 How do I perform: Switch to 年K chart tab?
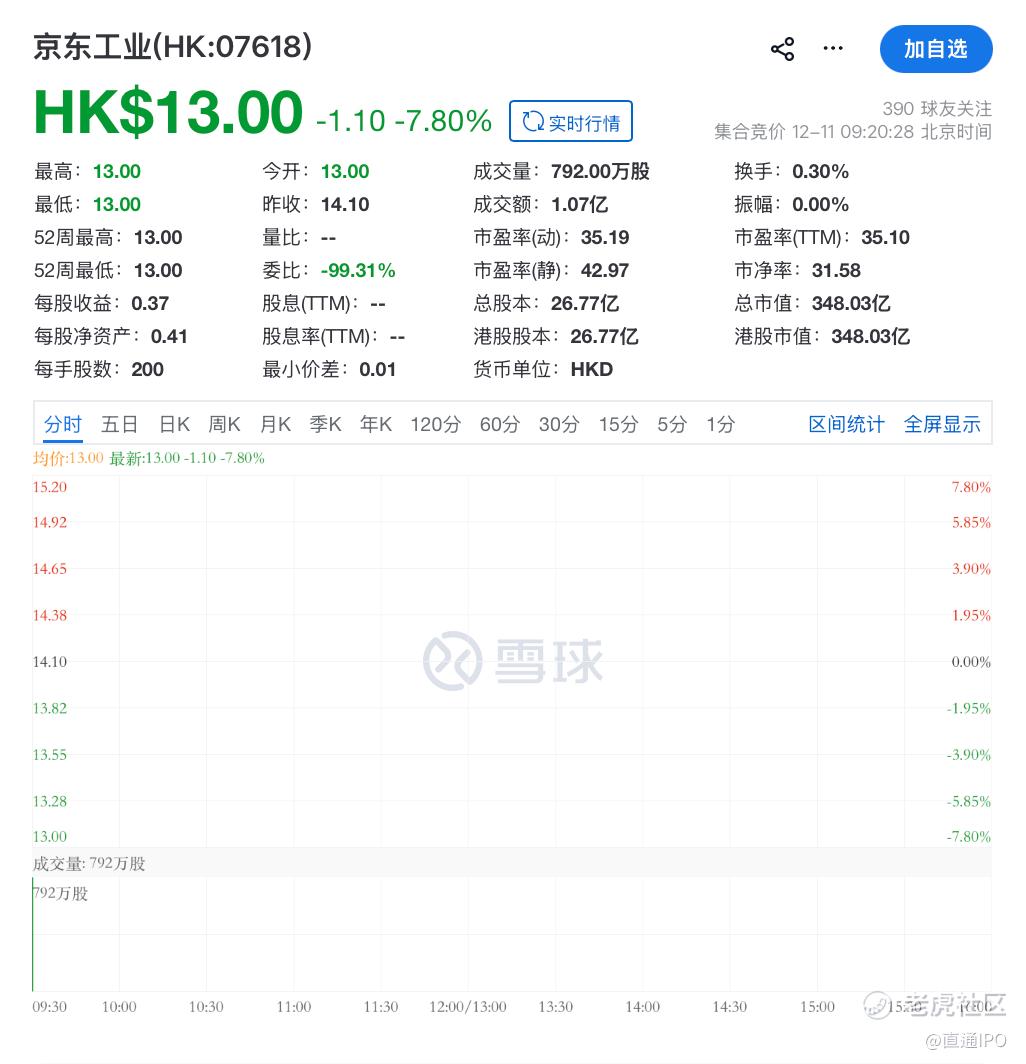click(x=376, y=424)
